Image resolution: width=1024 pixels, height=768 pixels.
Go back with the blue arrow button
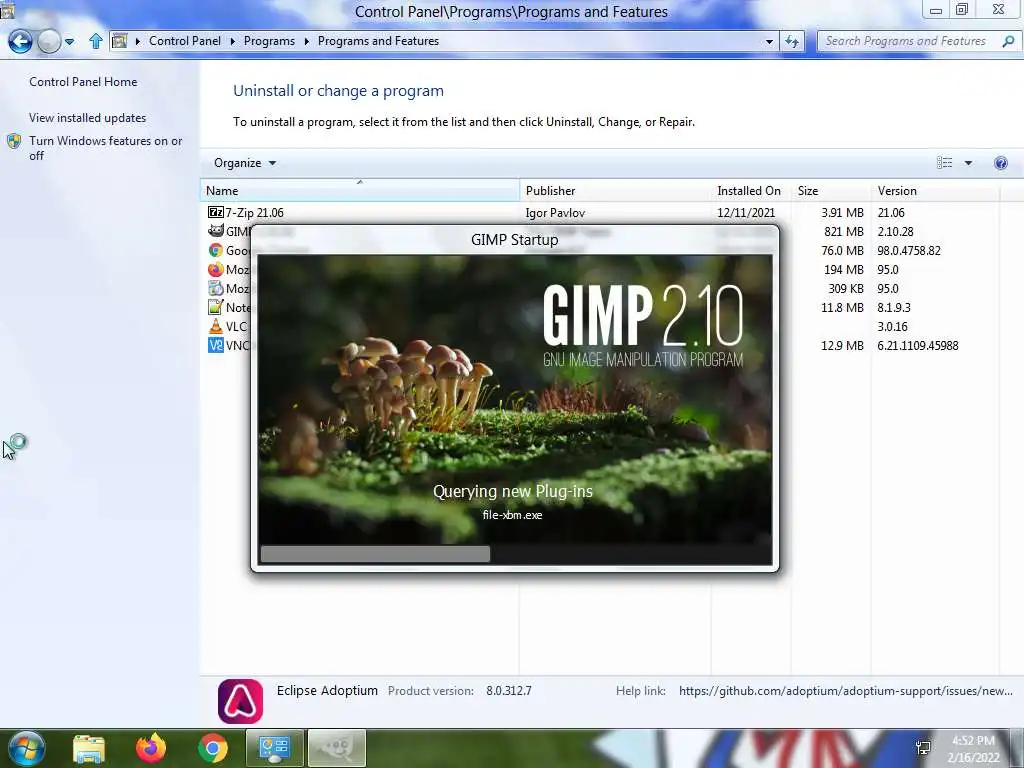[20, 41]
